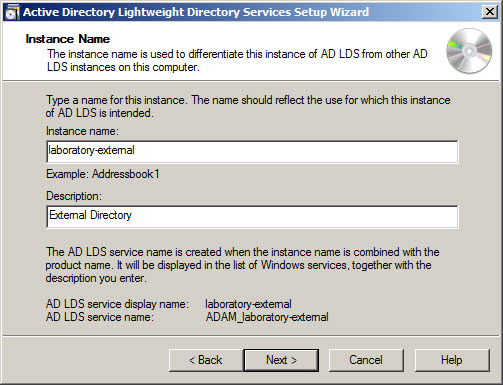
Task: Open Help for the wizard
Action: (x=452, y=360)
